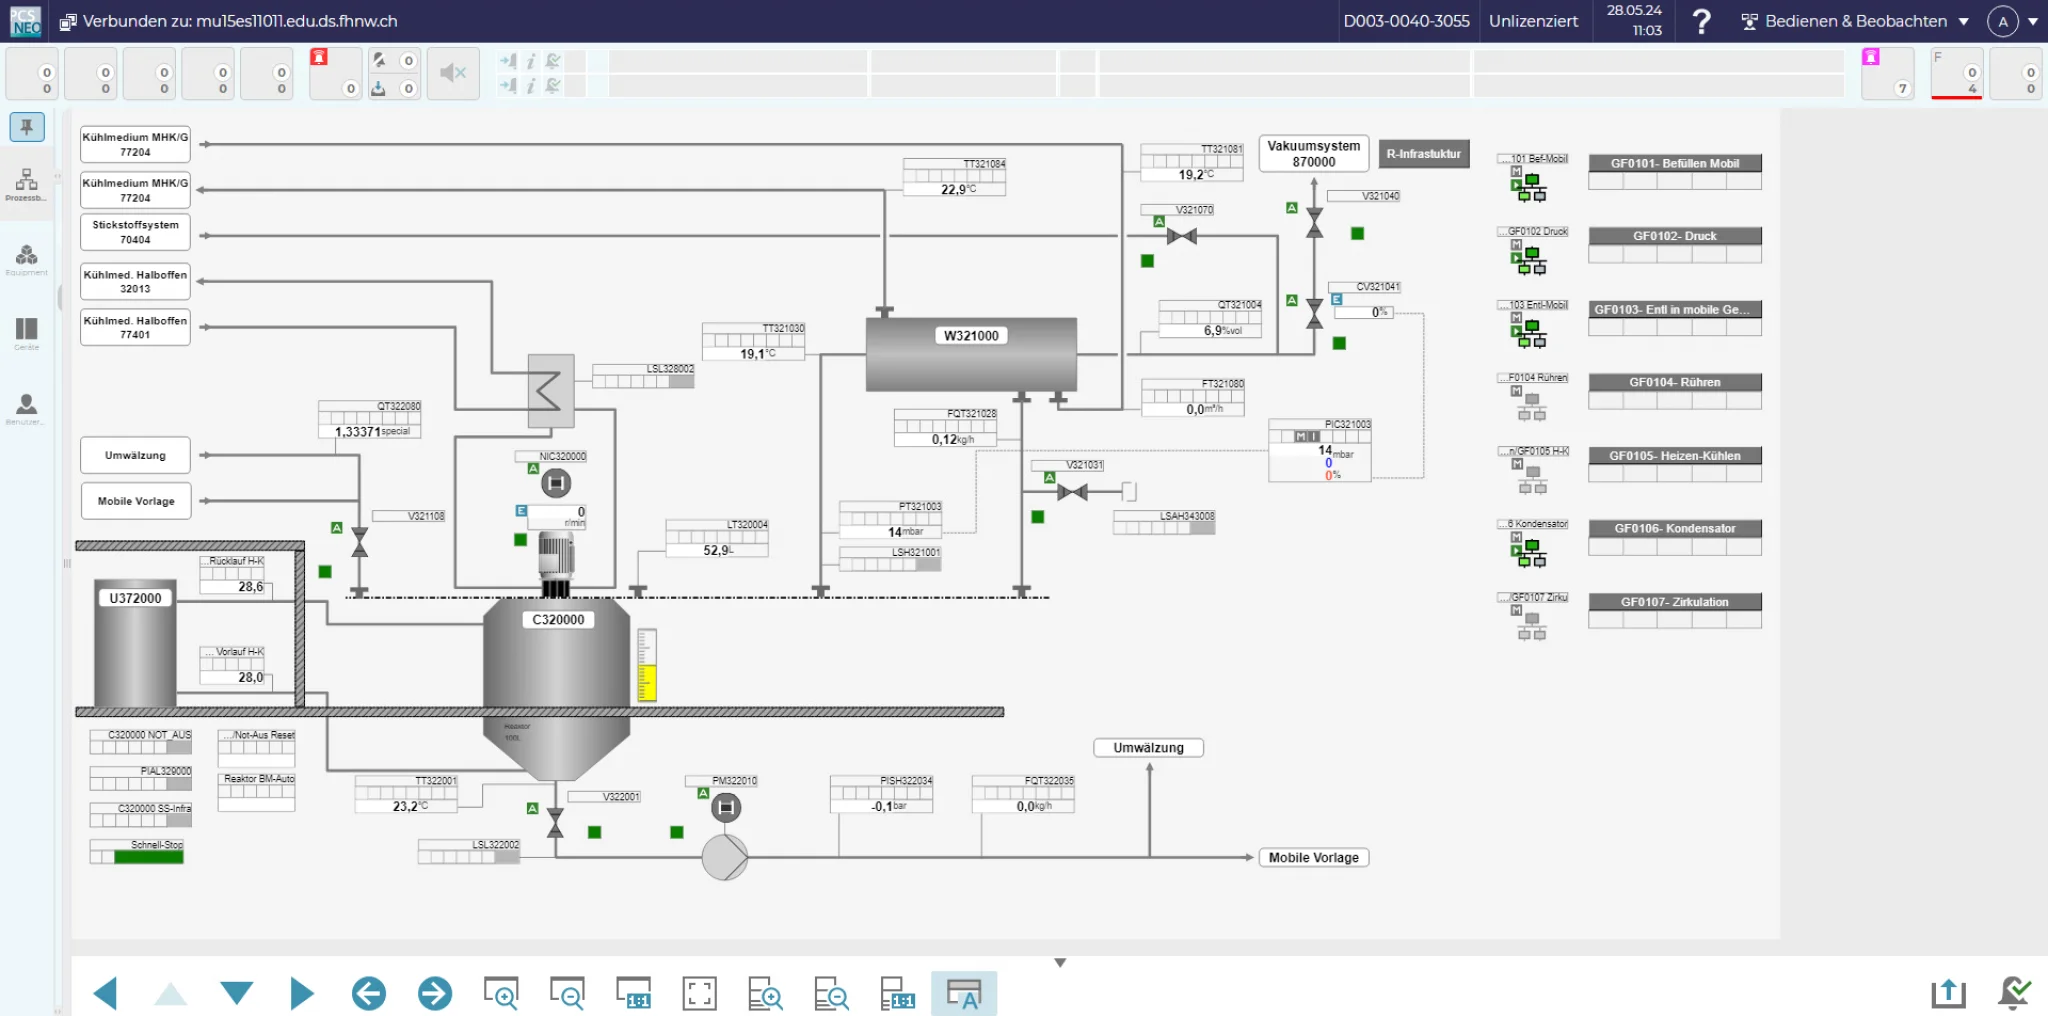Image resolution: width=2048 pixels, height=1016 pixels.
Task: Select GF0107- Zirkulation sequence
Action: pyautogui.click(x=1675, y=602)
